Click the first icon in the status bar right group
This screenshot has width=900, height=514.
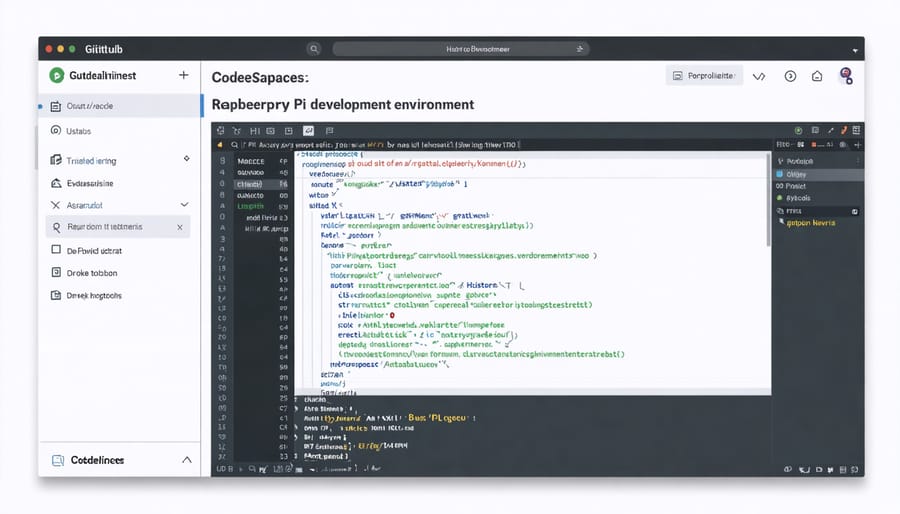[x=788, y=469]
